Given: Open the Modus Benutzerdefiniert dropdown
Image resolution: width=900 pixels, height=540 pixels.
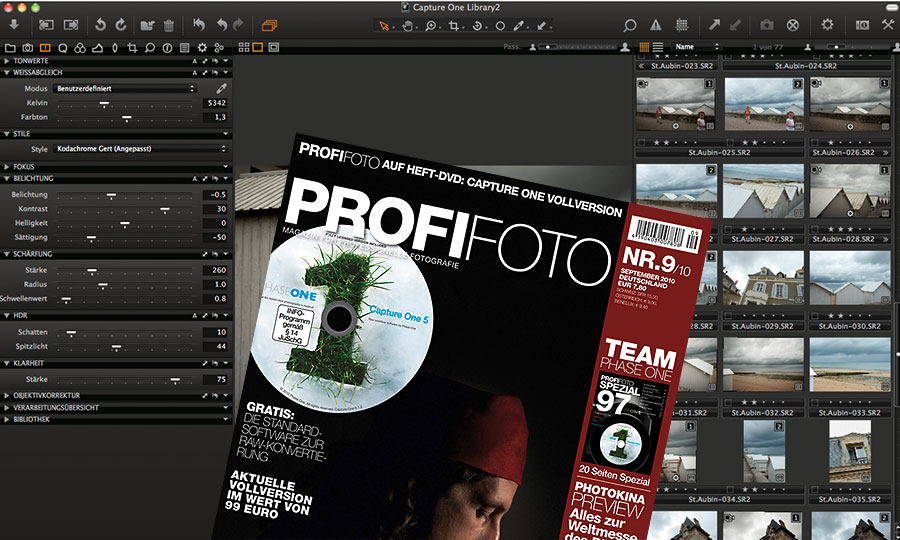Looking at the screenshot, I should pos(124,89).
